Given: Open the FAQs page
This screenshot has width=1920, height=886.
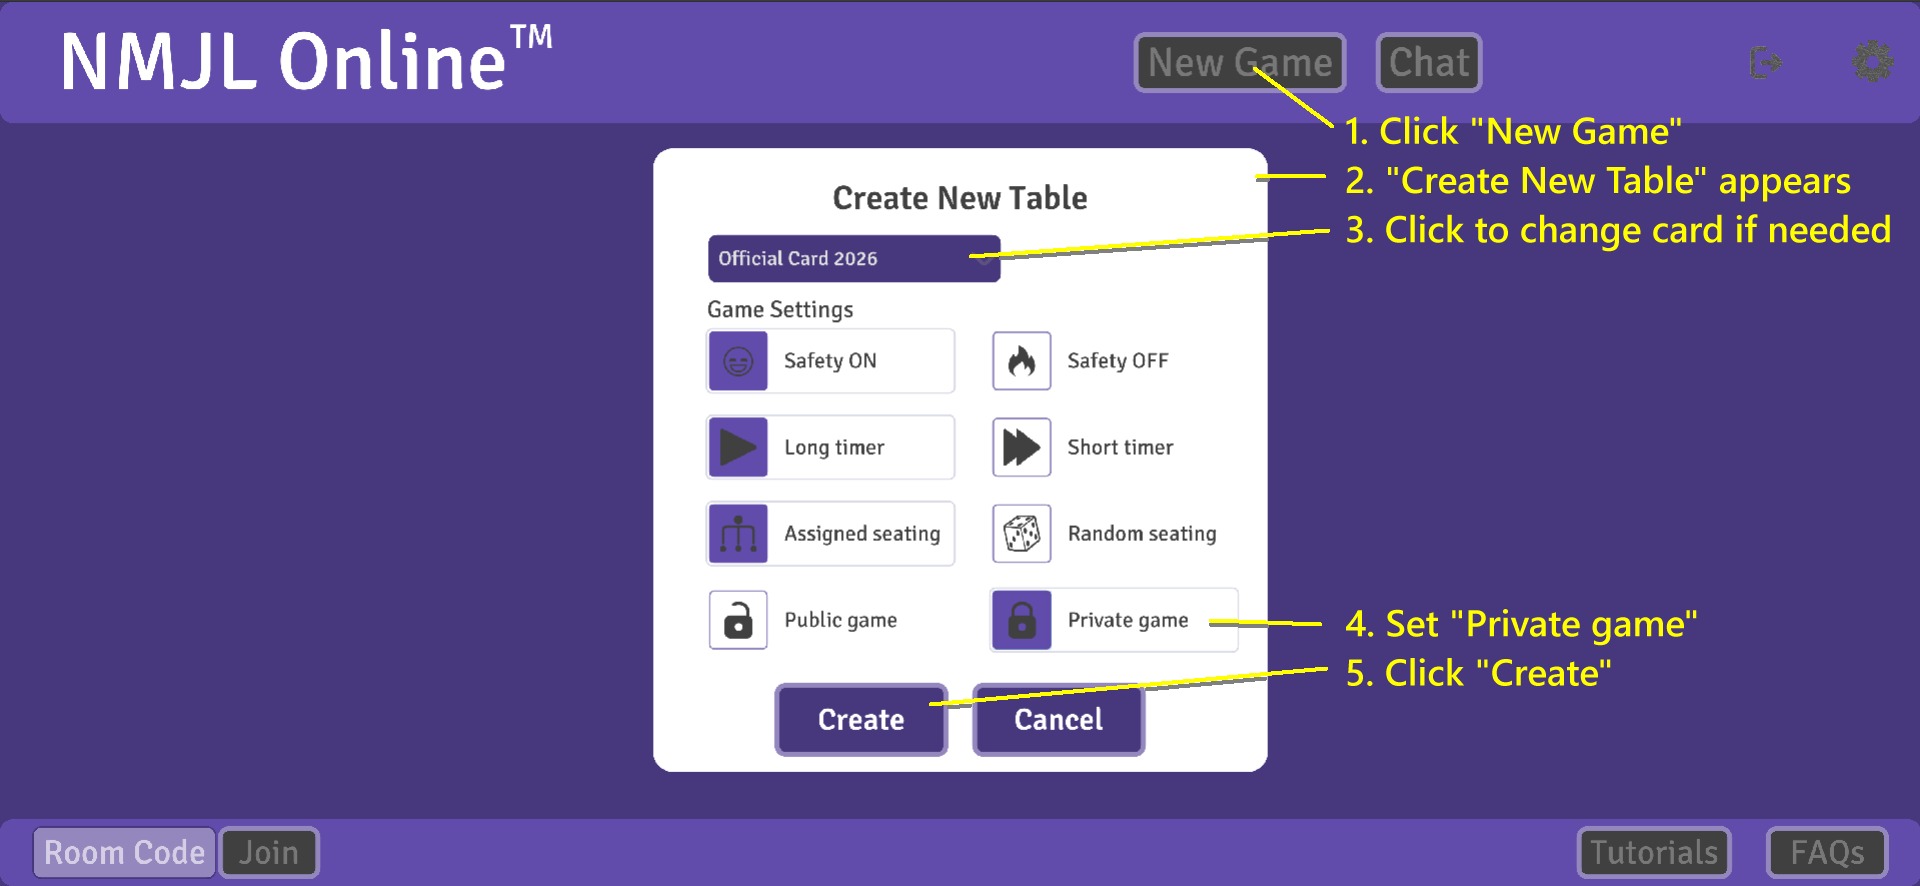Looking at the screenshot, I should click(x=1827, y=853).
